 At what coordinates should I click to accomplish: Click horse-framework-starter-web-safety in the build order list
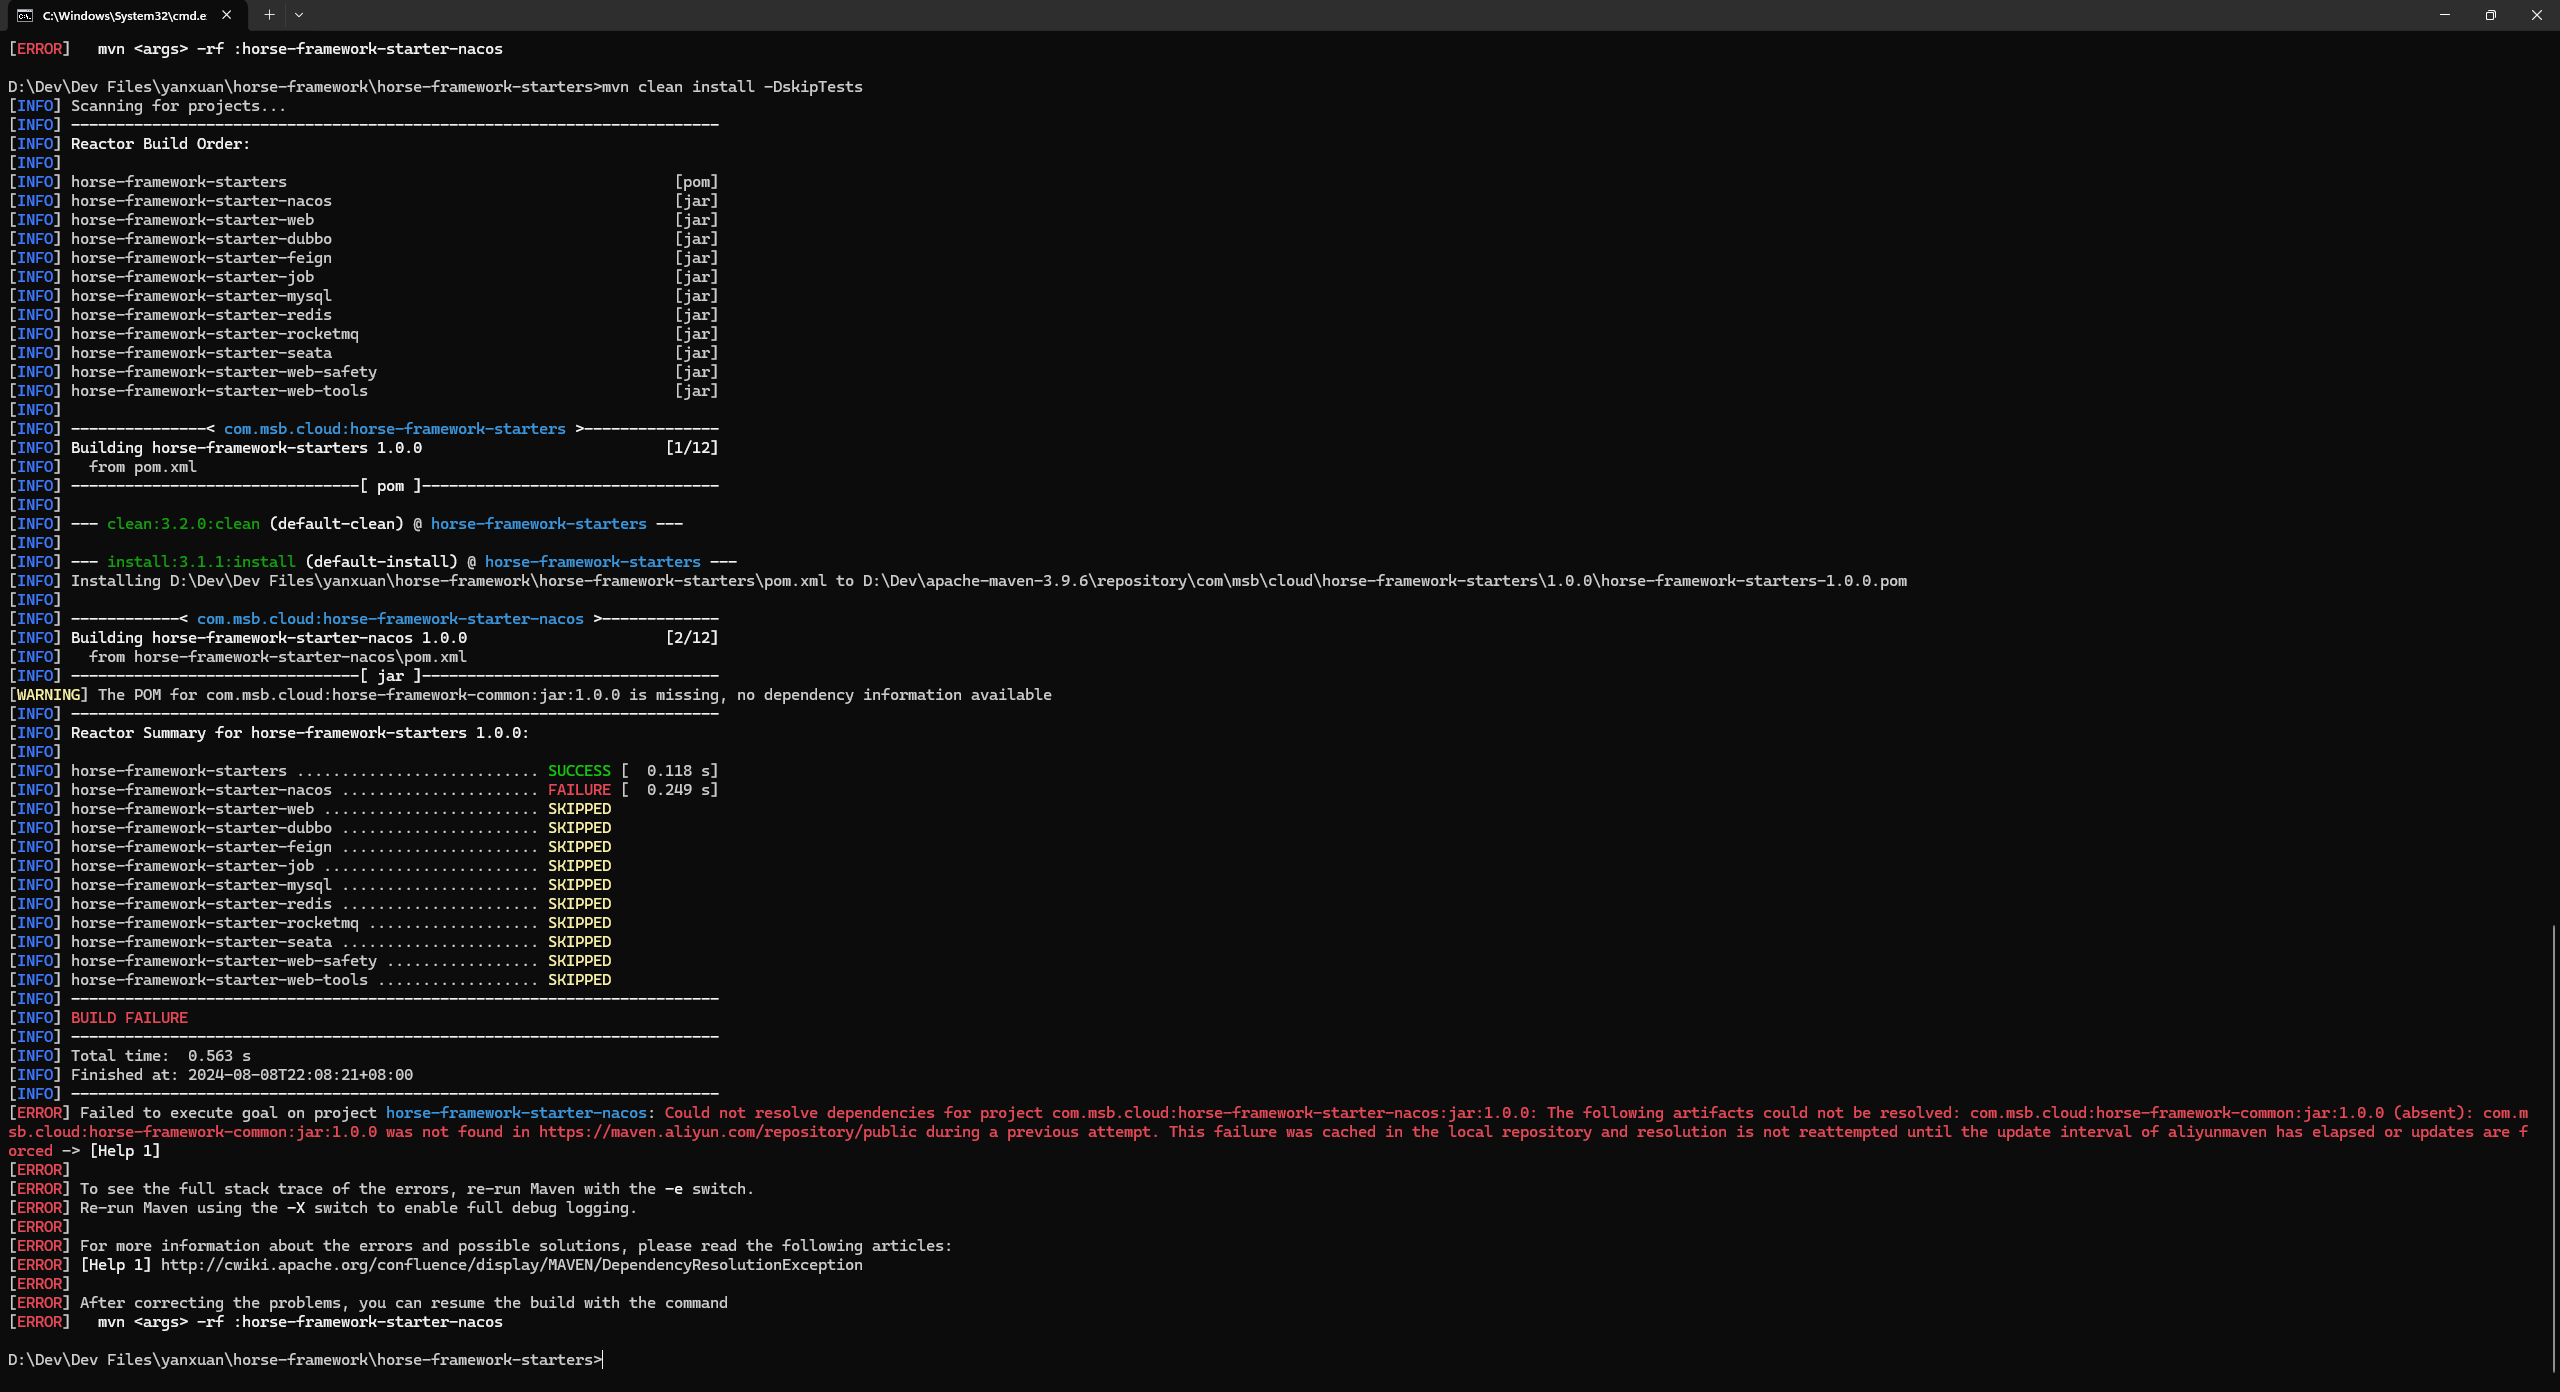[223, 372]
